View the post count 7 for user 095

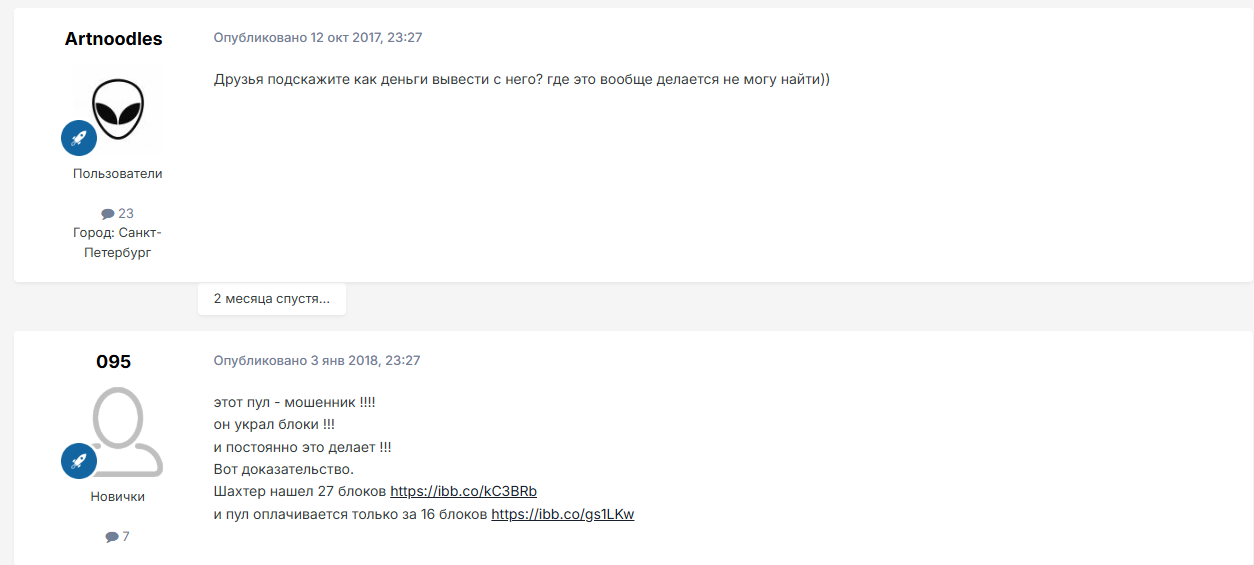(x=126, y=537)
